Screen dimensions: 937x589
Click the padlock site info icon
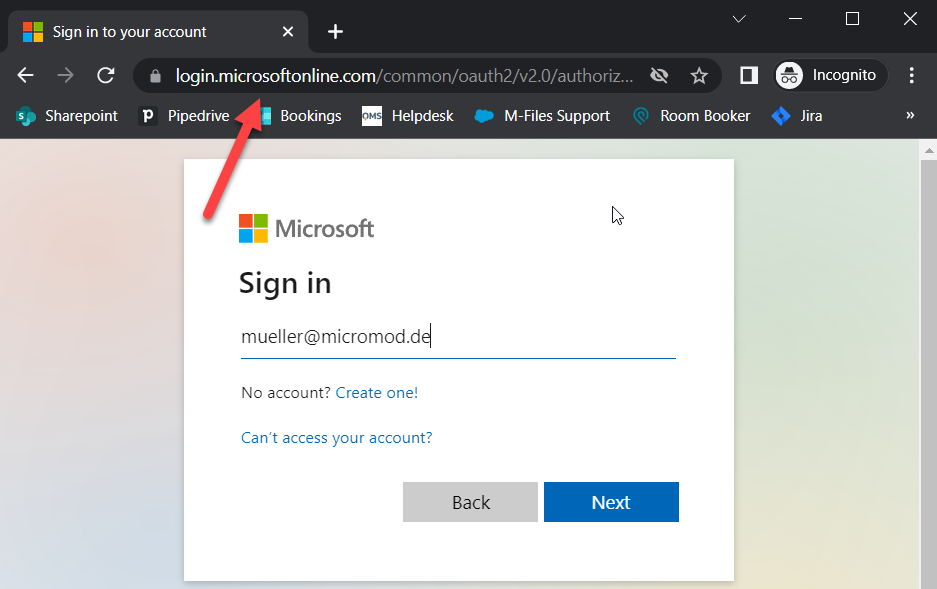click(154, 76)
